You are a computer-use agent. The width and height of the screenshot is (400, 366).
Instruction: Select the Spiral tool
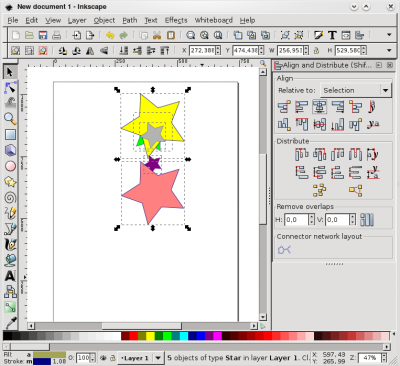[10, 197]
